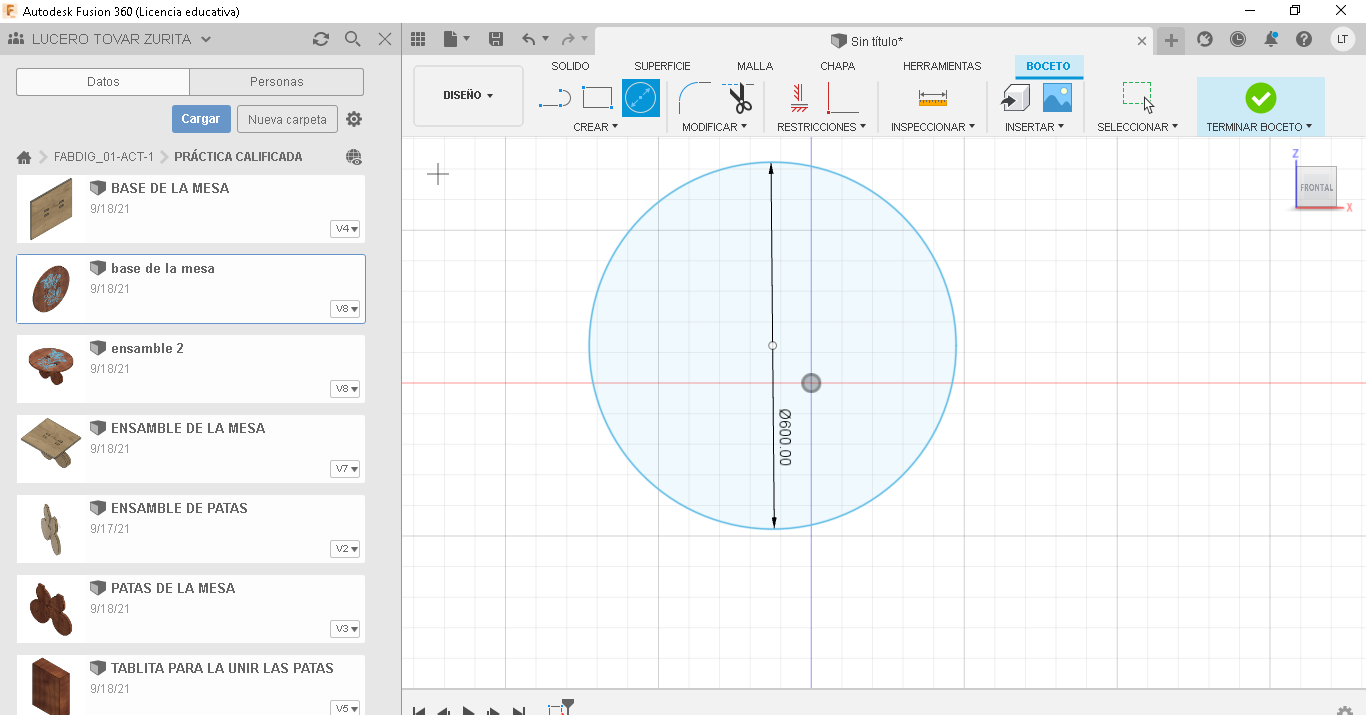
Task: Expand the INSPECCIONAR dropdown
Action: coord(933,127)
